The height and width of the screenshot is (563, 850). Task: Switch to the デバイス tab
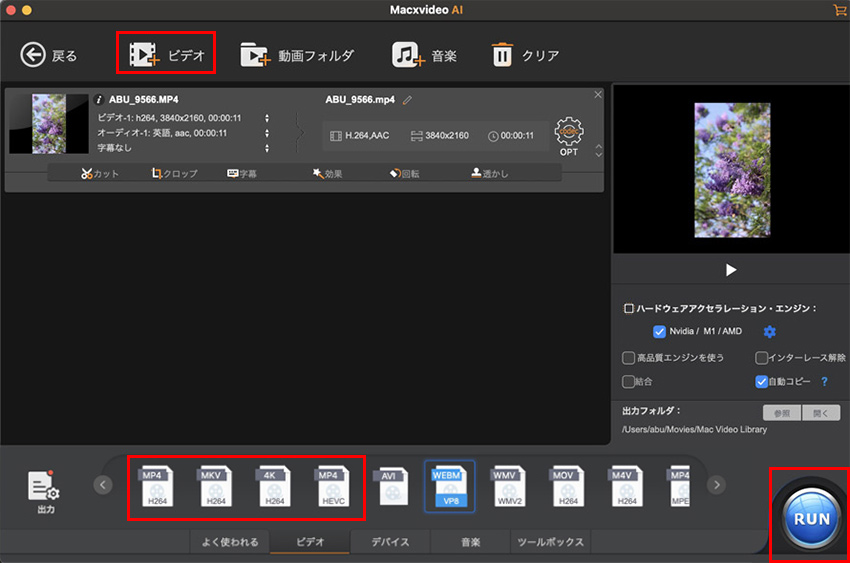coord(390,542)
